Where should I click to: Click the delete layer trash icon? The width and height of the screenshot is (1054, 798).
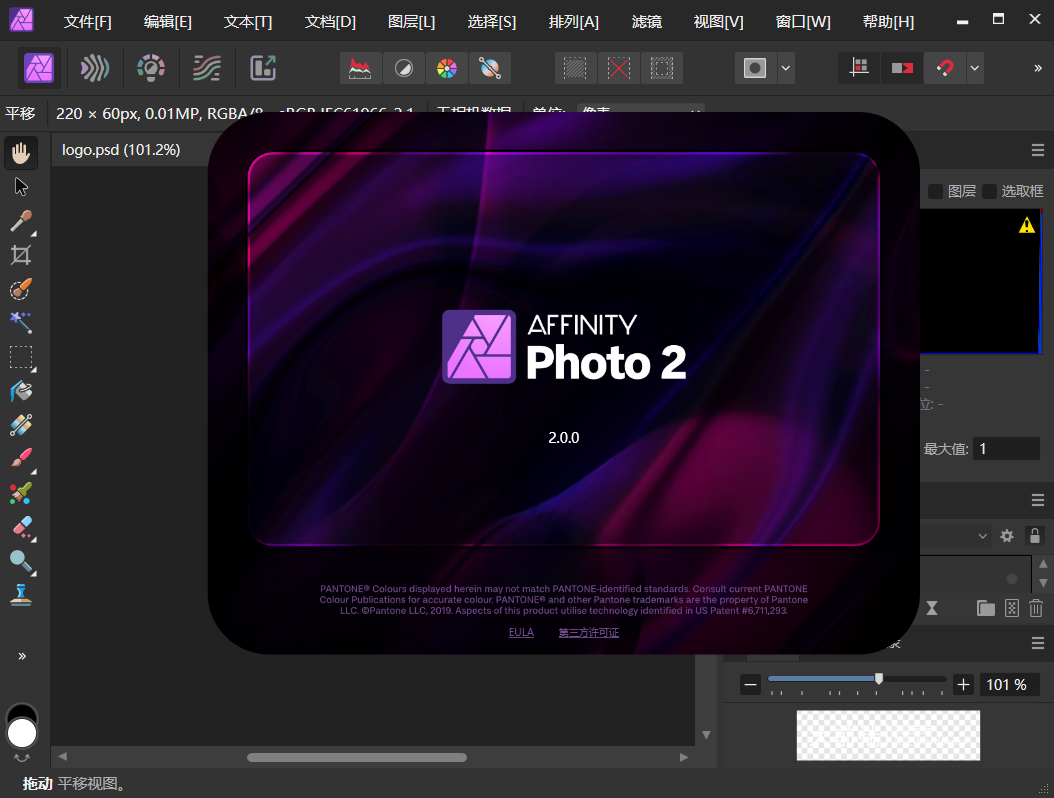click(x=1036, y=608)
